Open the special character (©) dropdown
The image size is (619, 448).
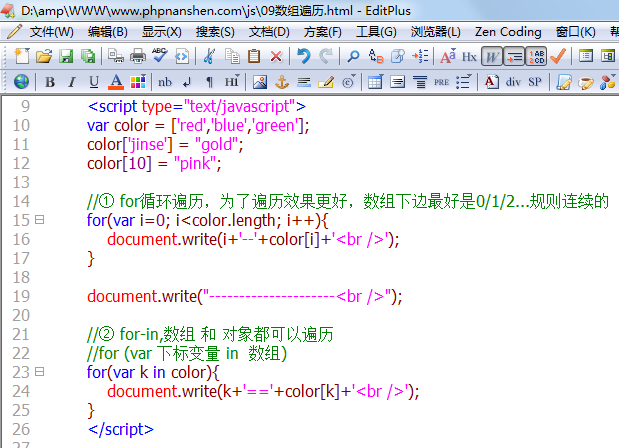coord(349,82)
